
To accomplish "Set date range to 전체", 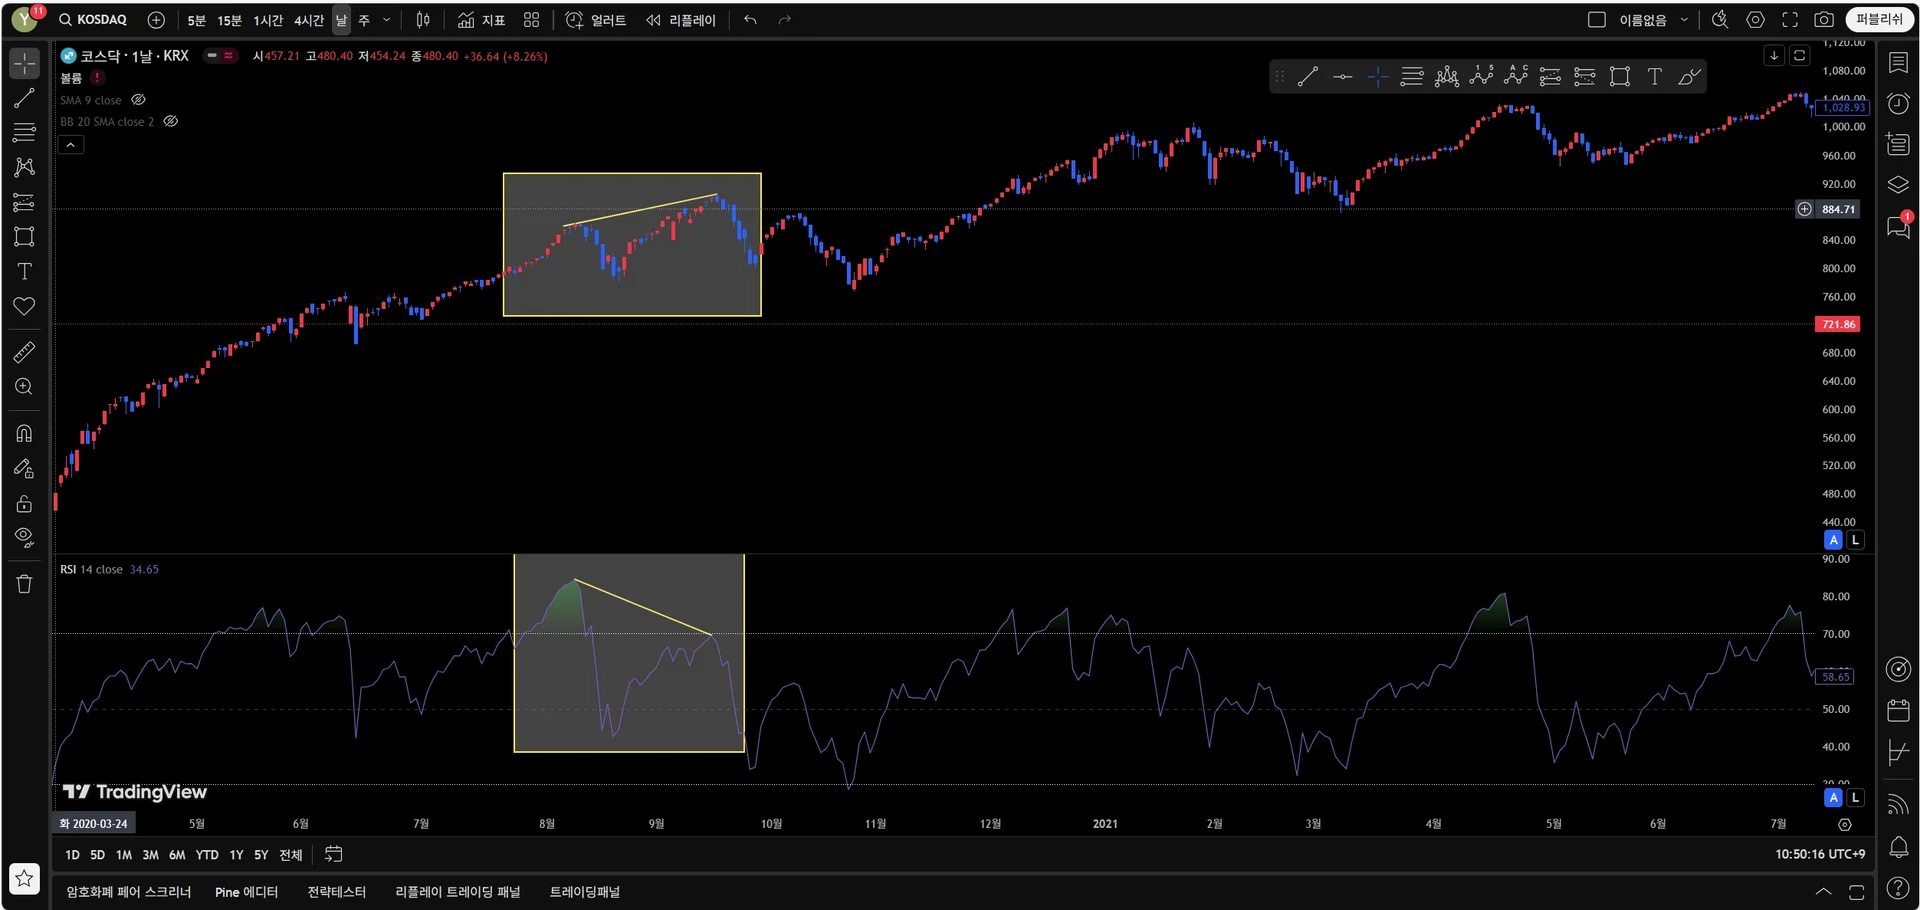I will tap(291, 855).
